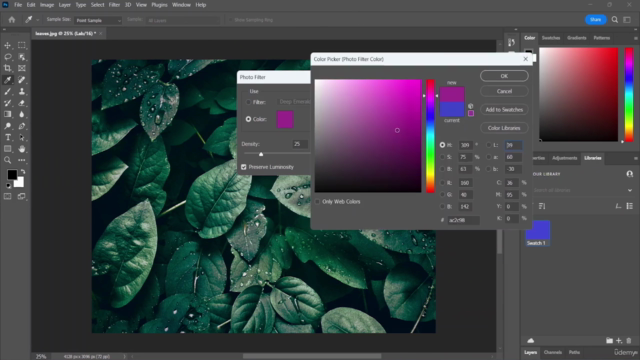The width and height of the screenshot is (640, 360).
Task: Select the Rectangular Marquee tool
Action: (22, 45)
